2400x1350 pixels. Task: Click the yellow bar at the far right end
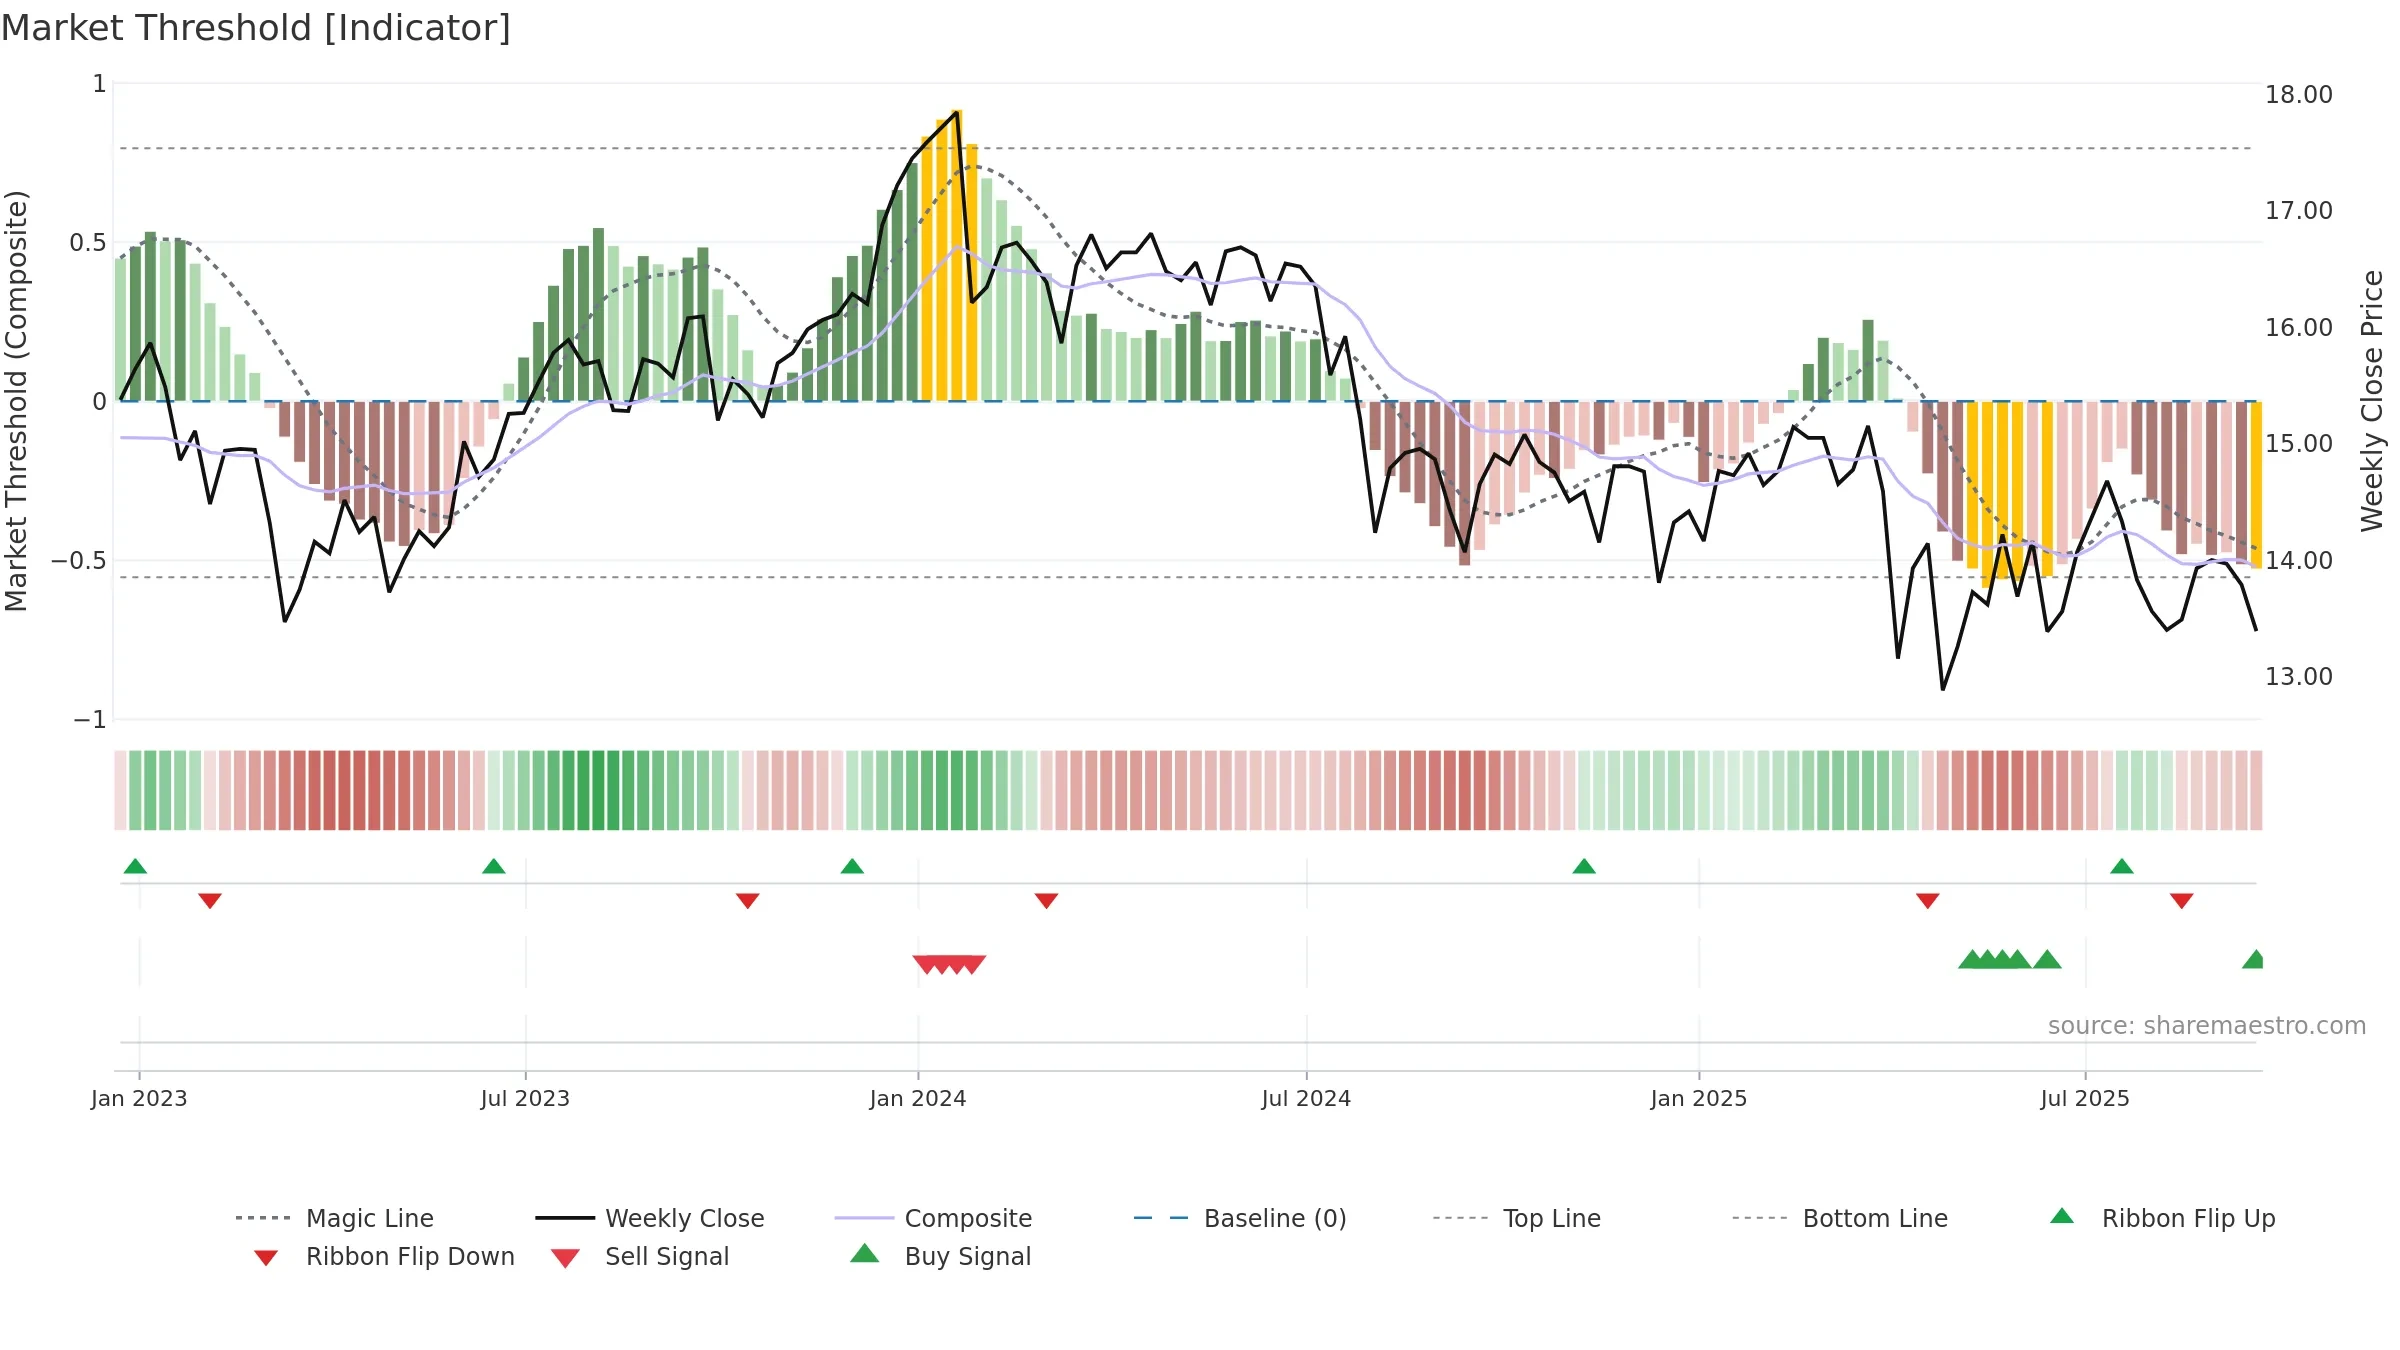[x=2256, y=485]
